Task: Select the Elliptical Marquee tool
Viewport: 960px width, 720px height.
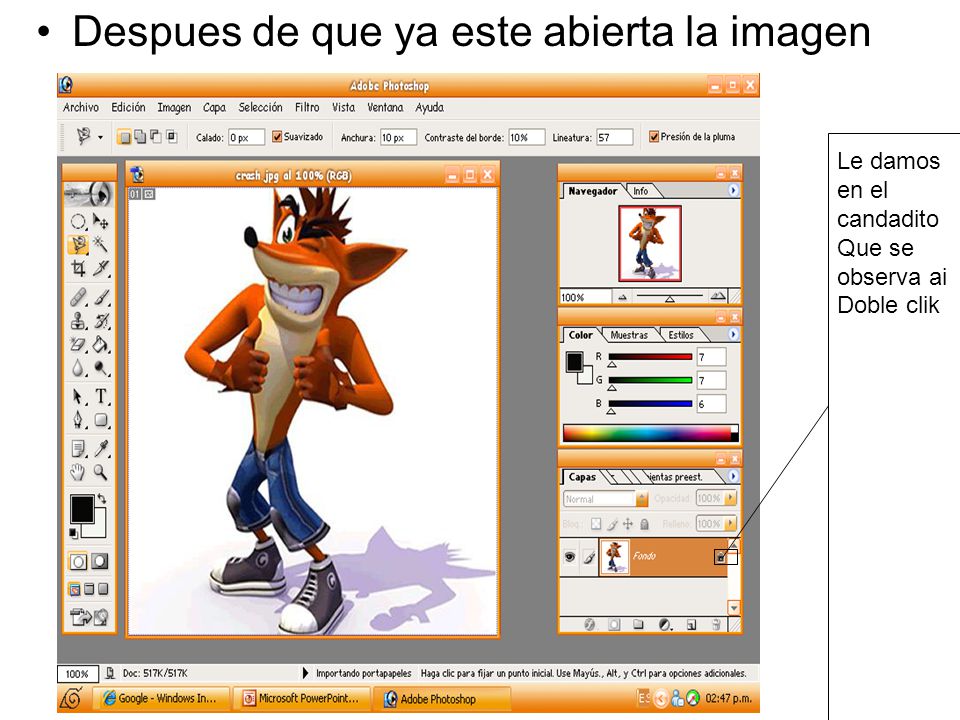Action: 78,220
